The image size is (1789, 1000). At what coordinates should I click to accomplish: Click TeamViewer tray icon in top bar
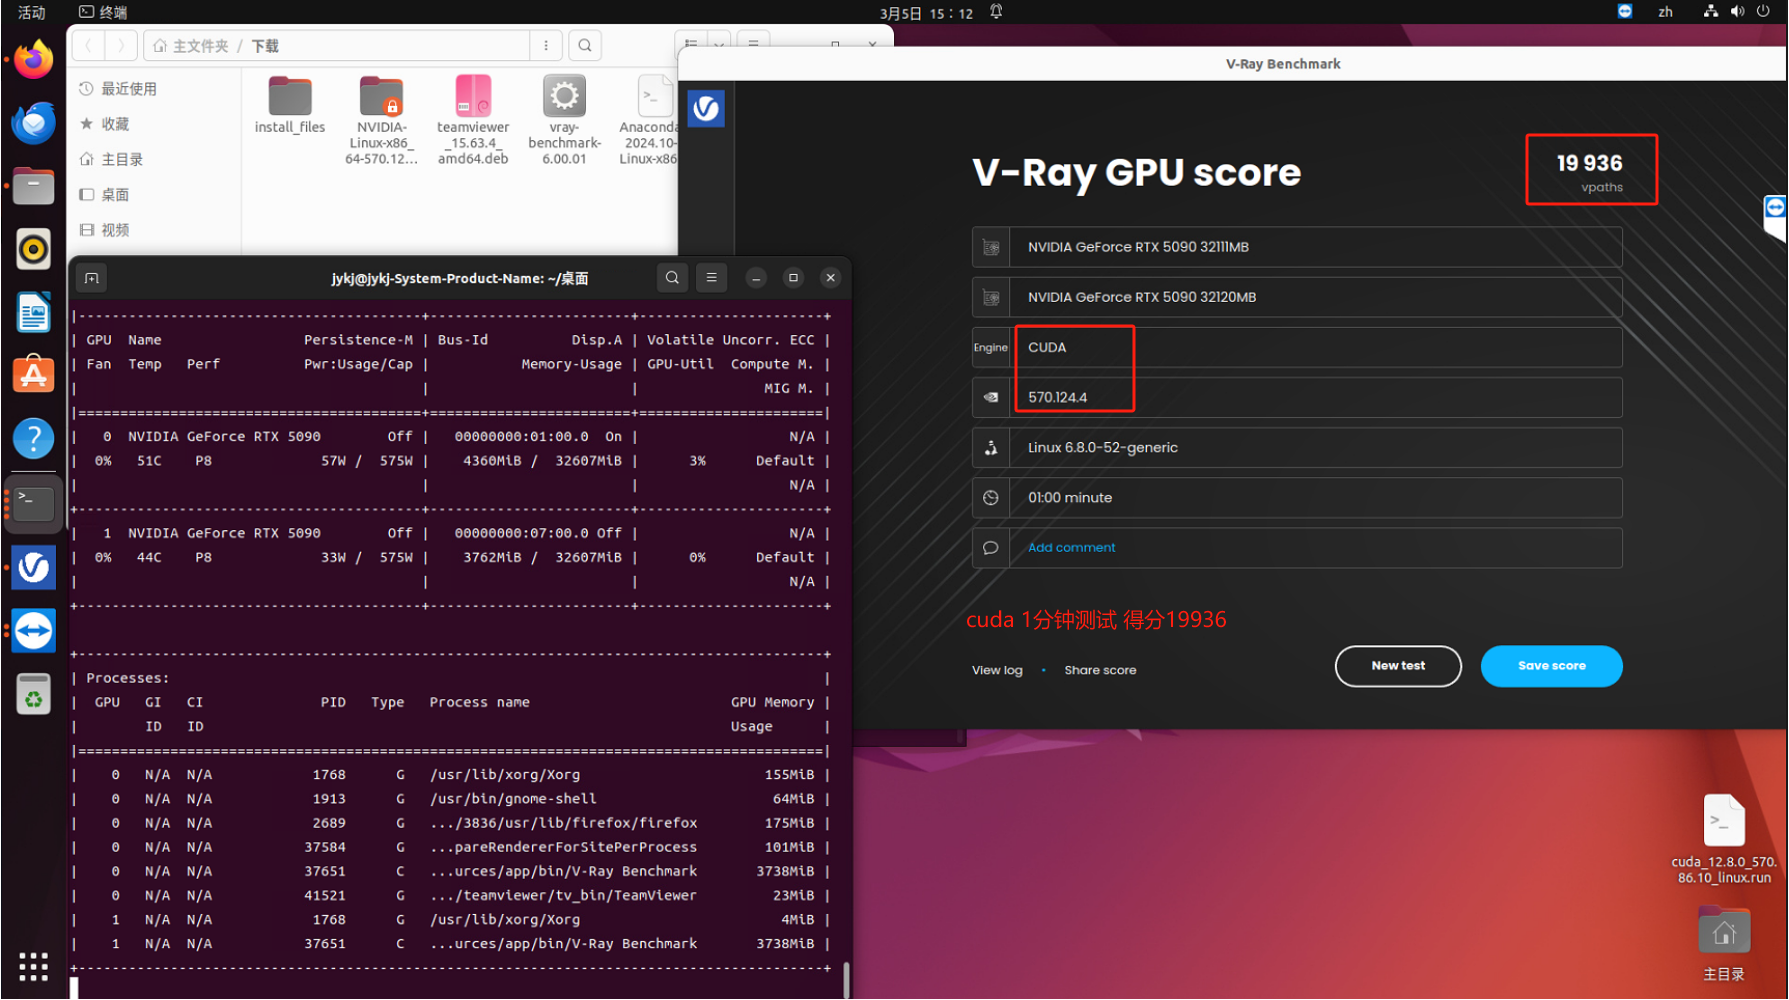[x=1625, y=11]
